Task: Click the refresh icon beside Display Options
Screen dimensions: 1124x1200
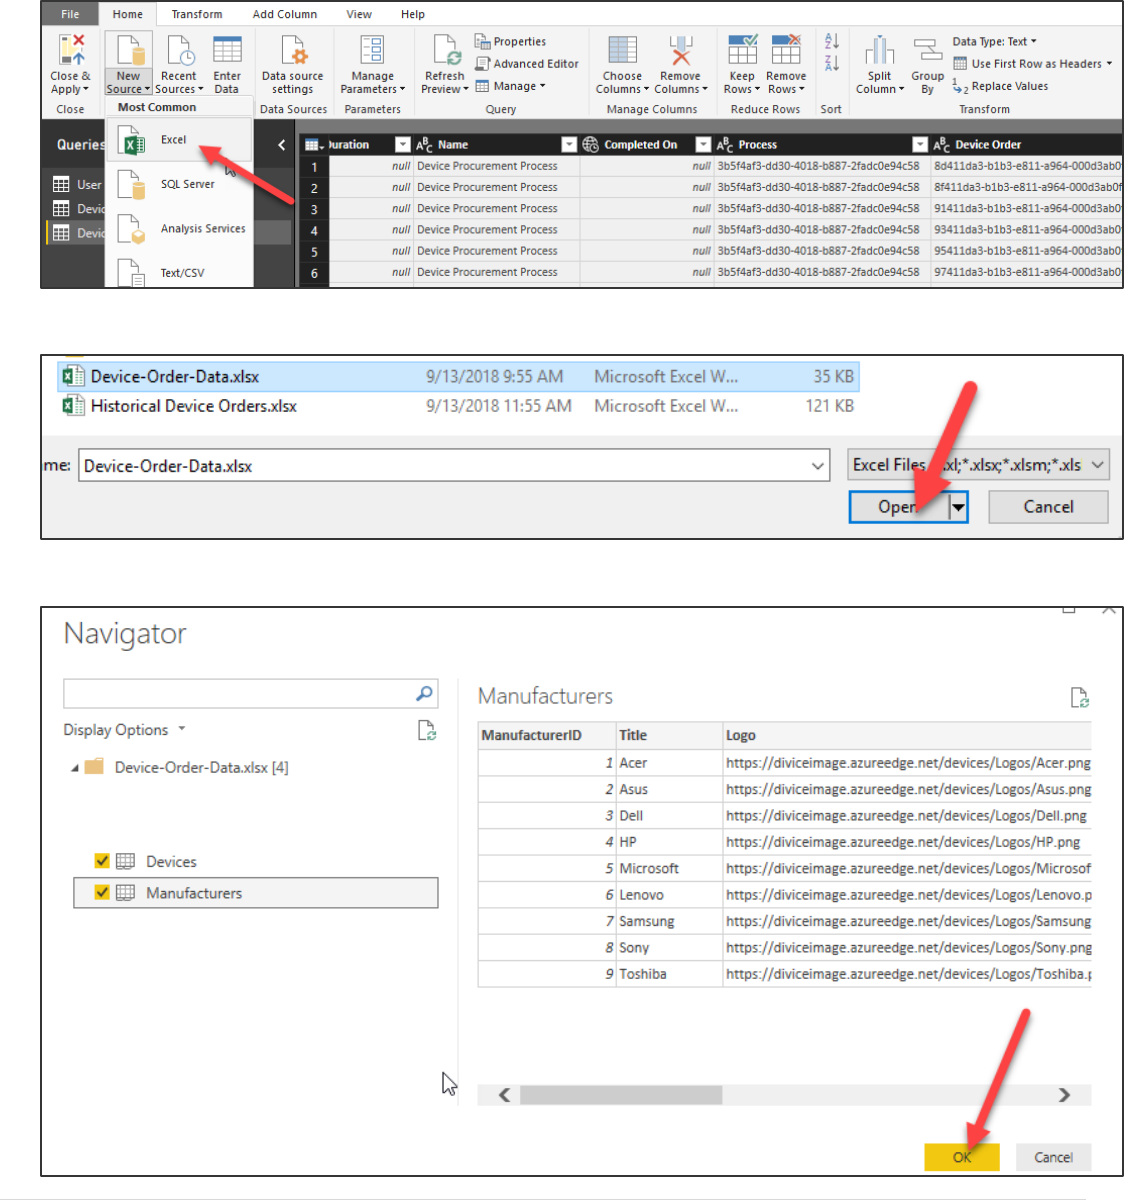Action: (427, 731)
